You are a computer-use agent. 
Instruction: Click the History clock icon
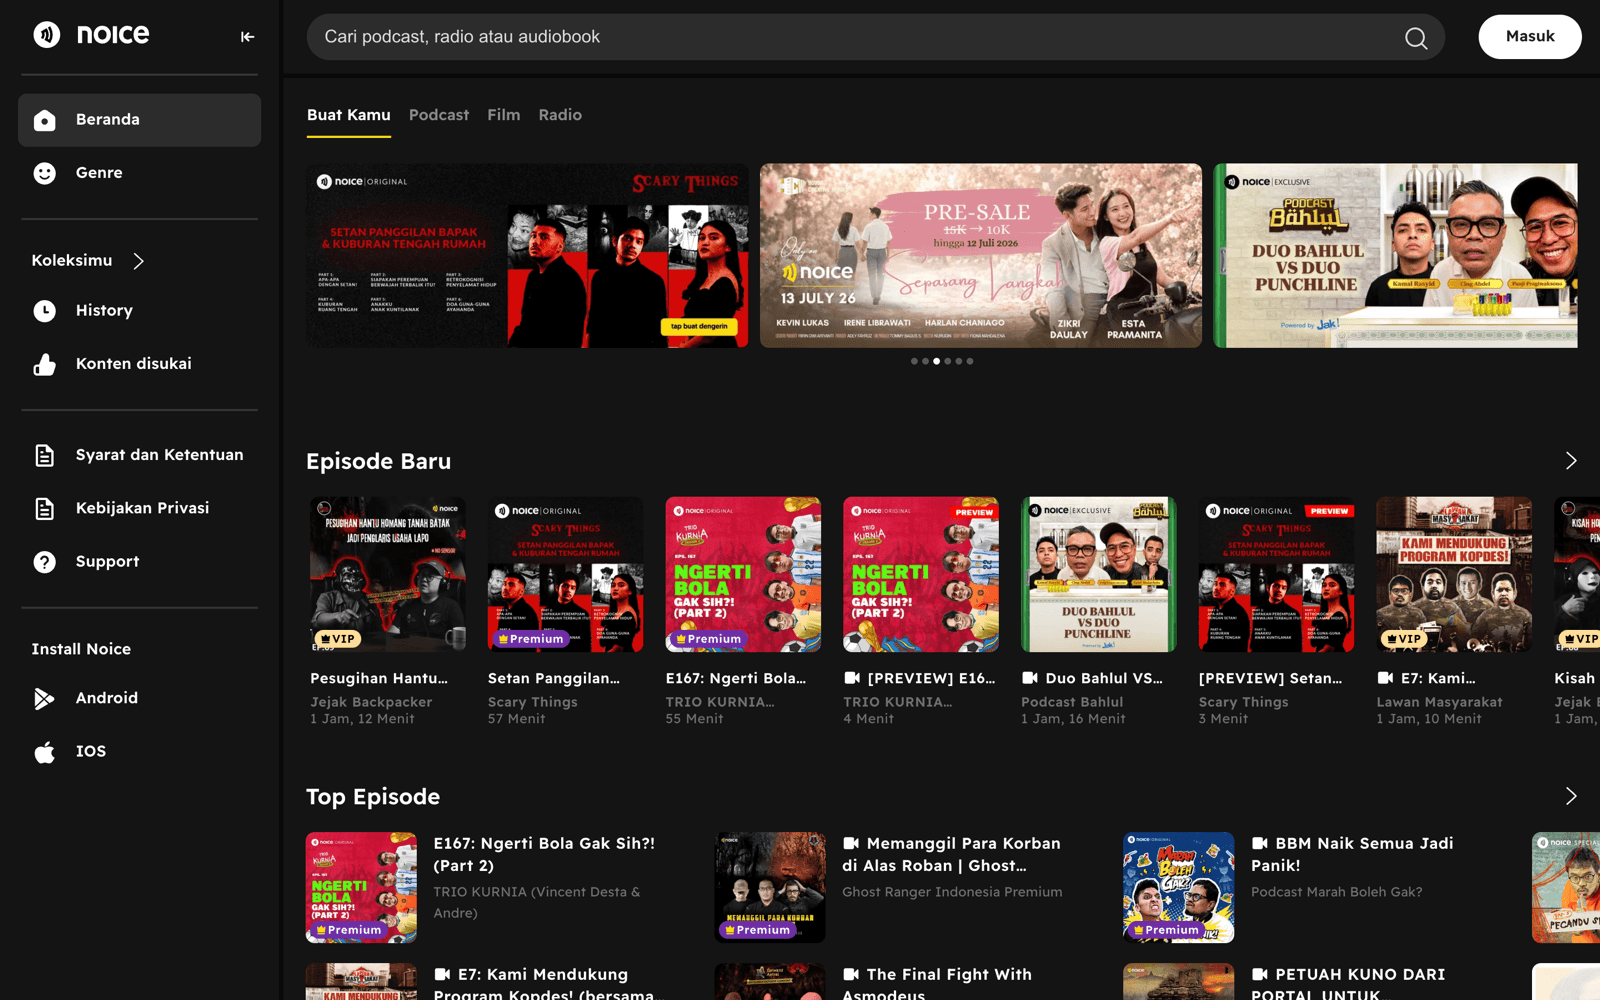click(45, 311)
